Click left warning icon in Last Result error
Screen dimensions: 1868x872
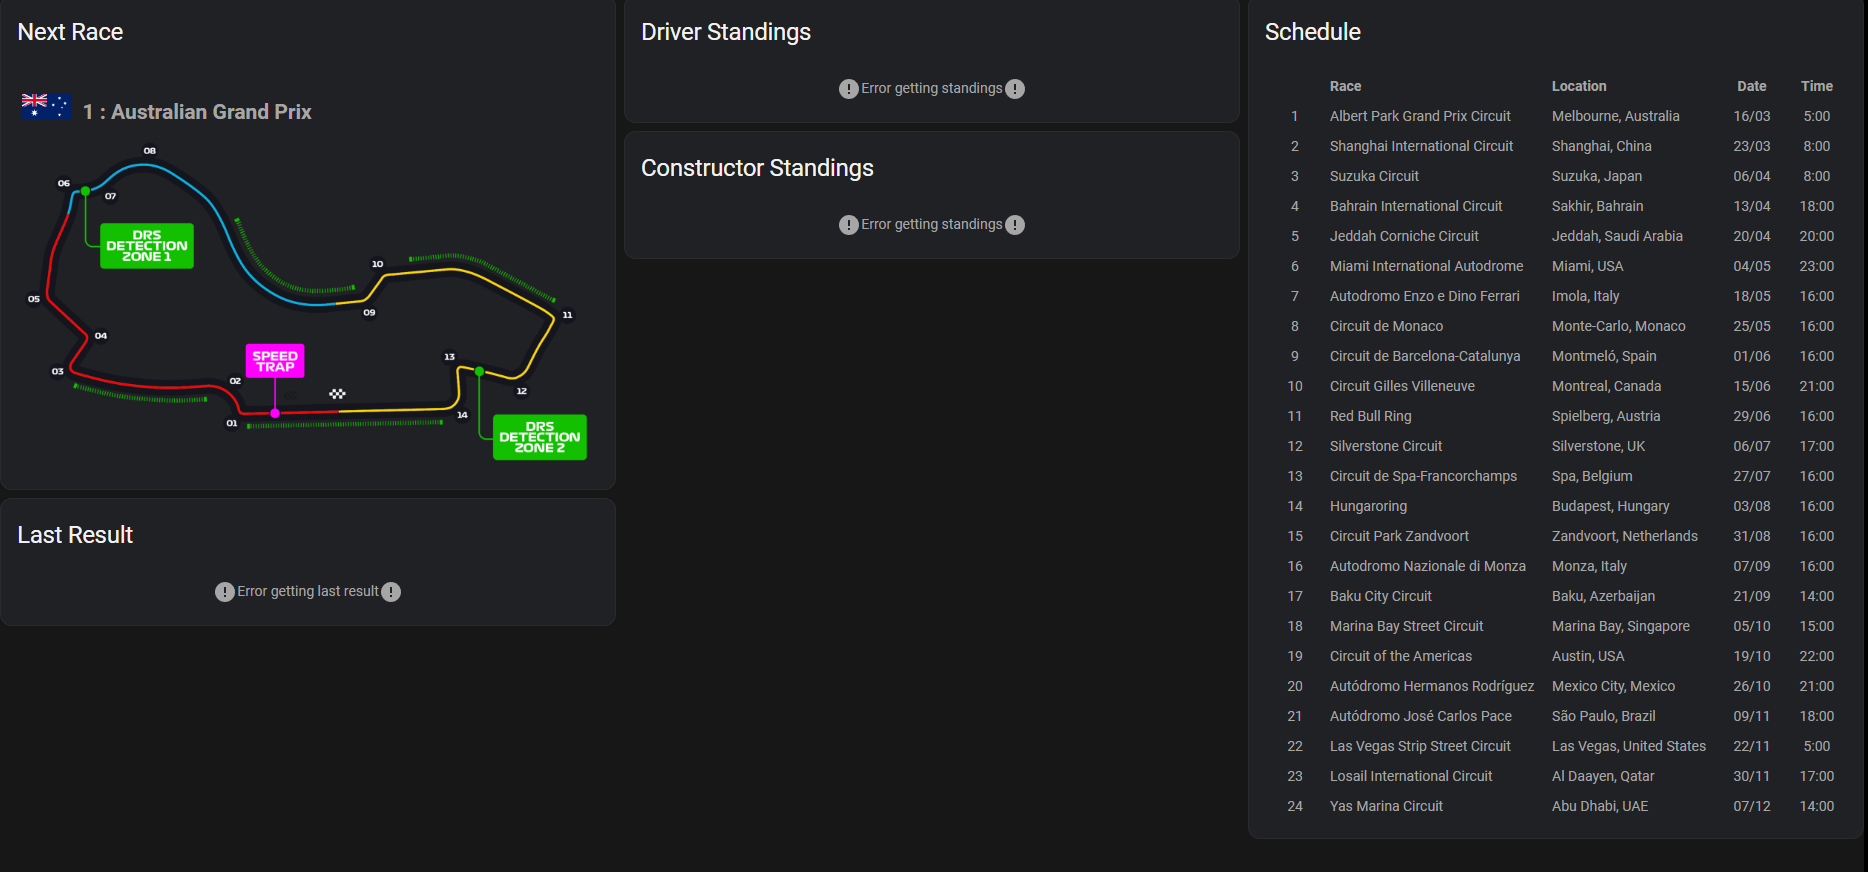tap(225, 592)
